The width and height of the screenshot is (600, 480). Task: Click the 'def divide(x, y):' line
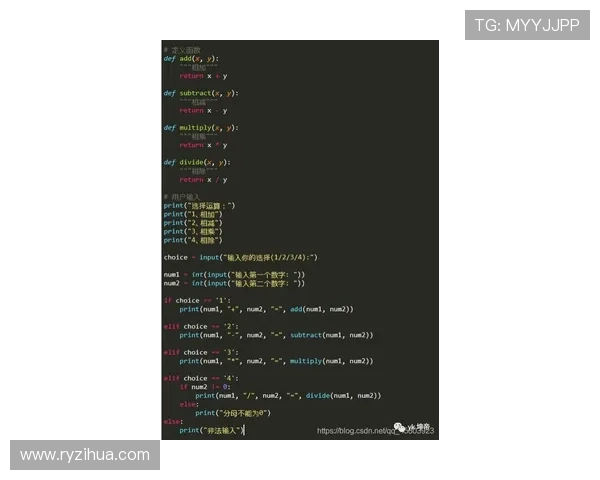pos(197,162)
